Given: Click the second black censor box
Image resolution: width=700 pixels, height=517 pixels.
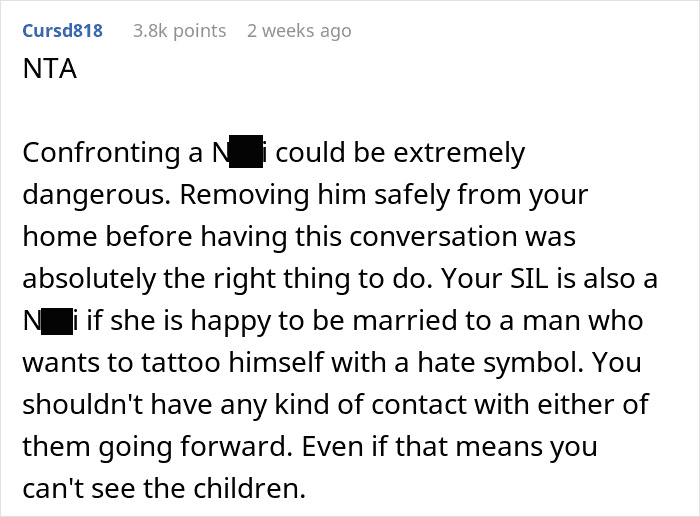Looking at the screenshot, I should click(57, 321).
